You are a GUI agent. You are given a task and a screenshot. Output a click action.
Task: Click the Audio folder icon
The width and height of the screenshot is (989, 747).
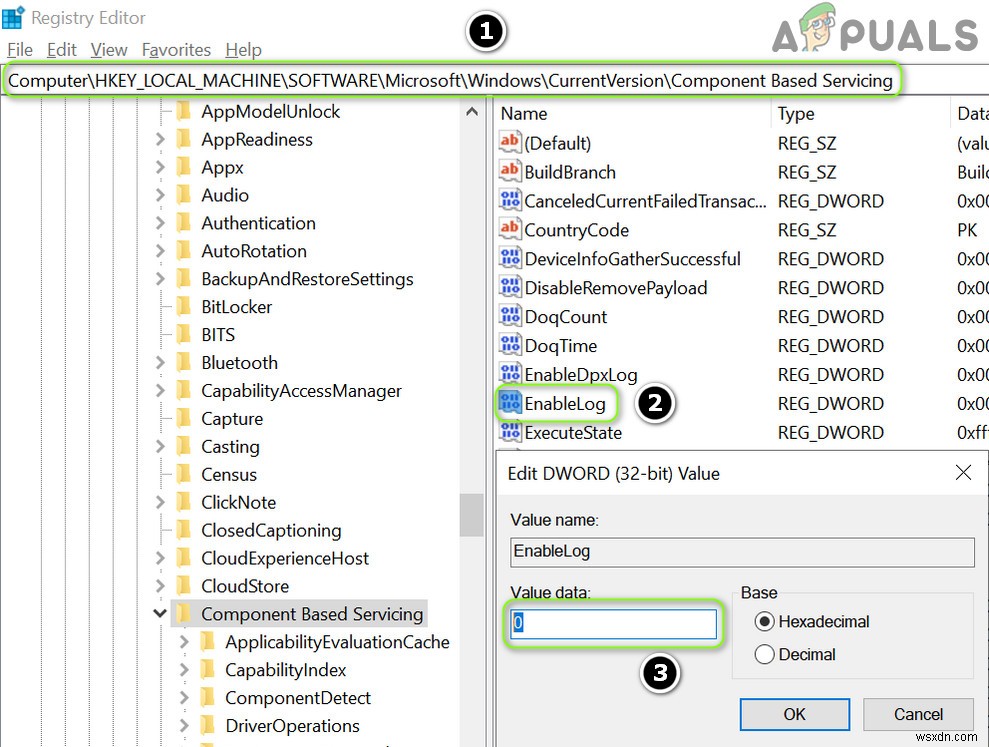click(184, 195)
